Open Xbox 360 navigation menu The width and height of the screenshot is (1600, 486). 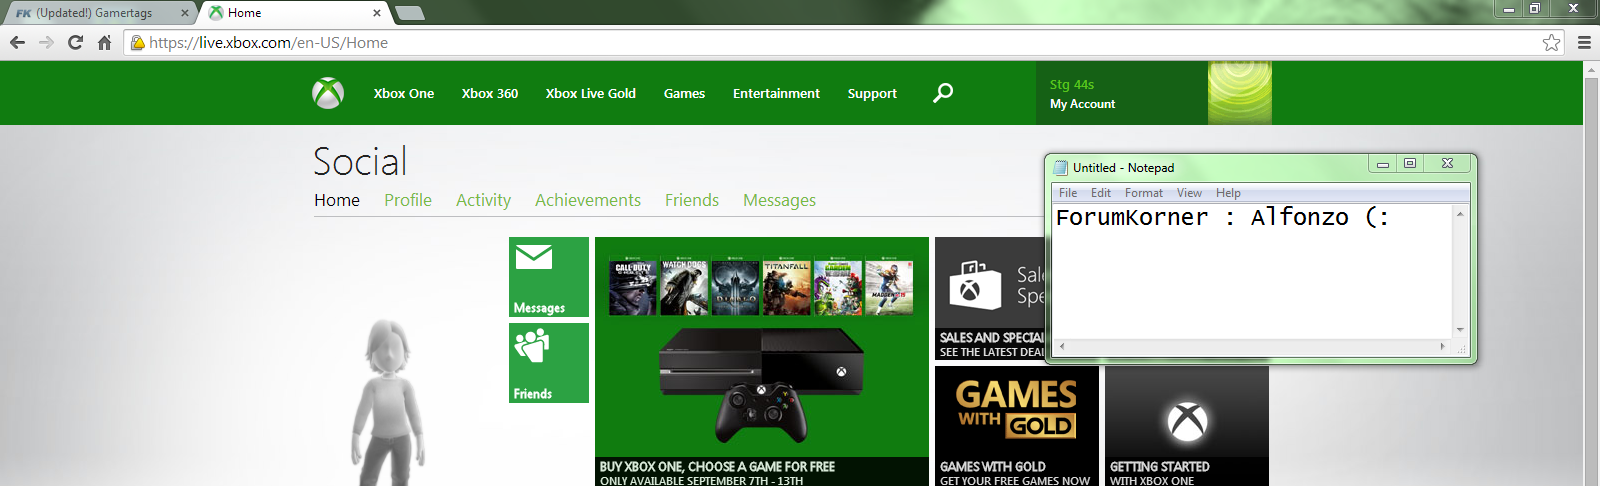pyautogui.click(x=490, y=93)
